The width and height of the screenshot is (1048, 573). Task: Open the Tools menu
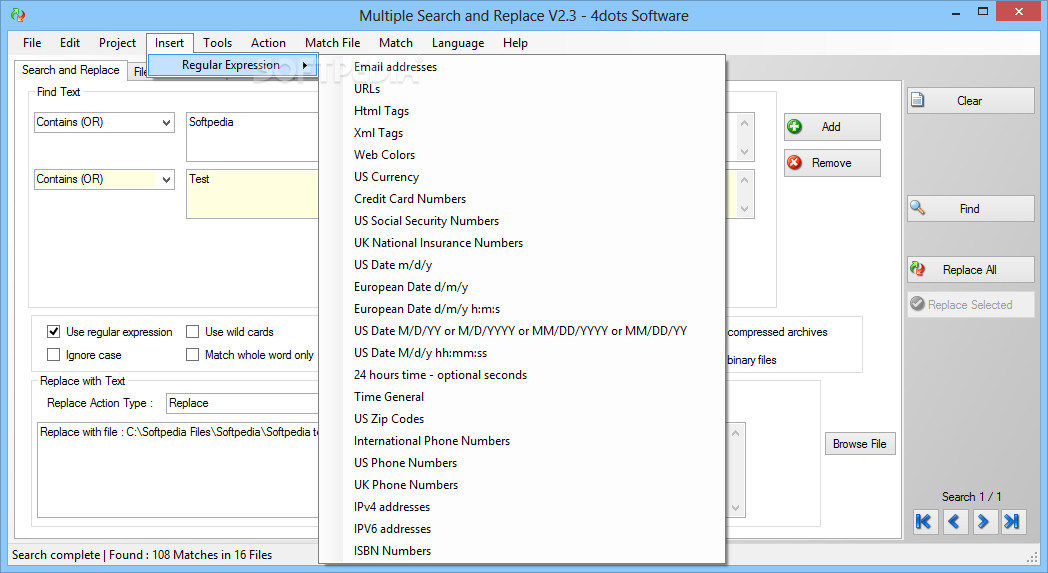click(x=217, y=43)
